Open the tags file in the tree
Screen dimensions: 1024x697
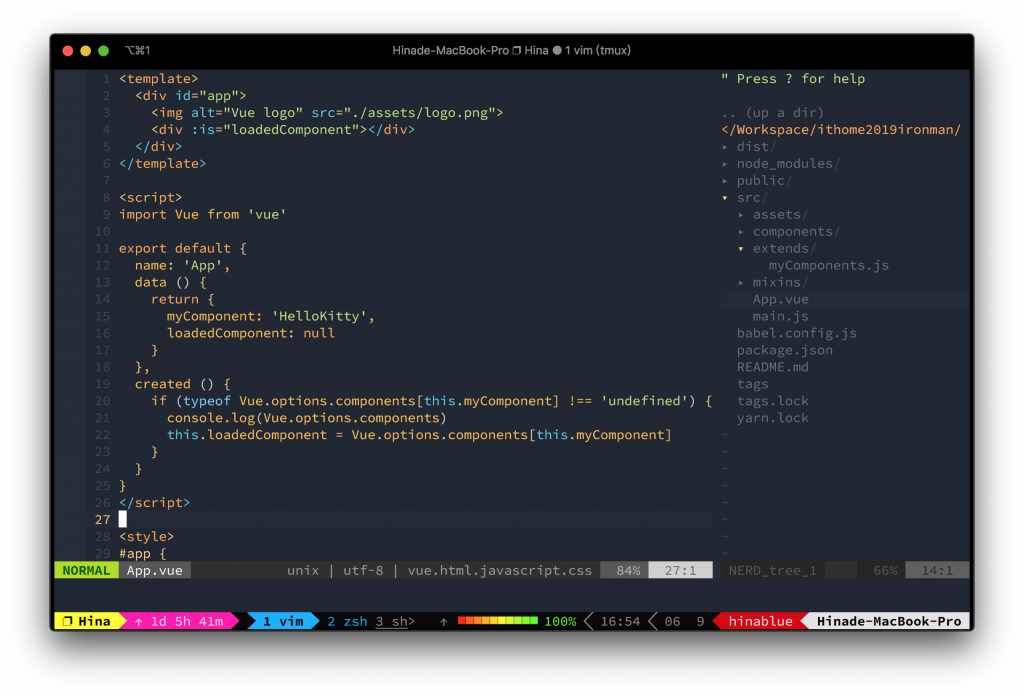752,384
